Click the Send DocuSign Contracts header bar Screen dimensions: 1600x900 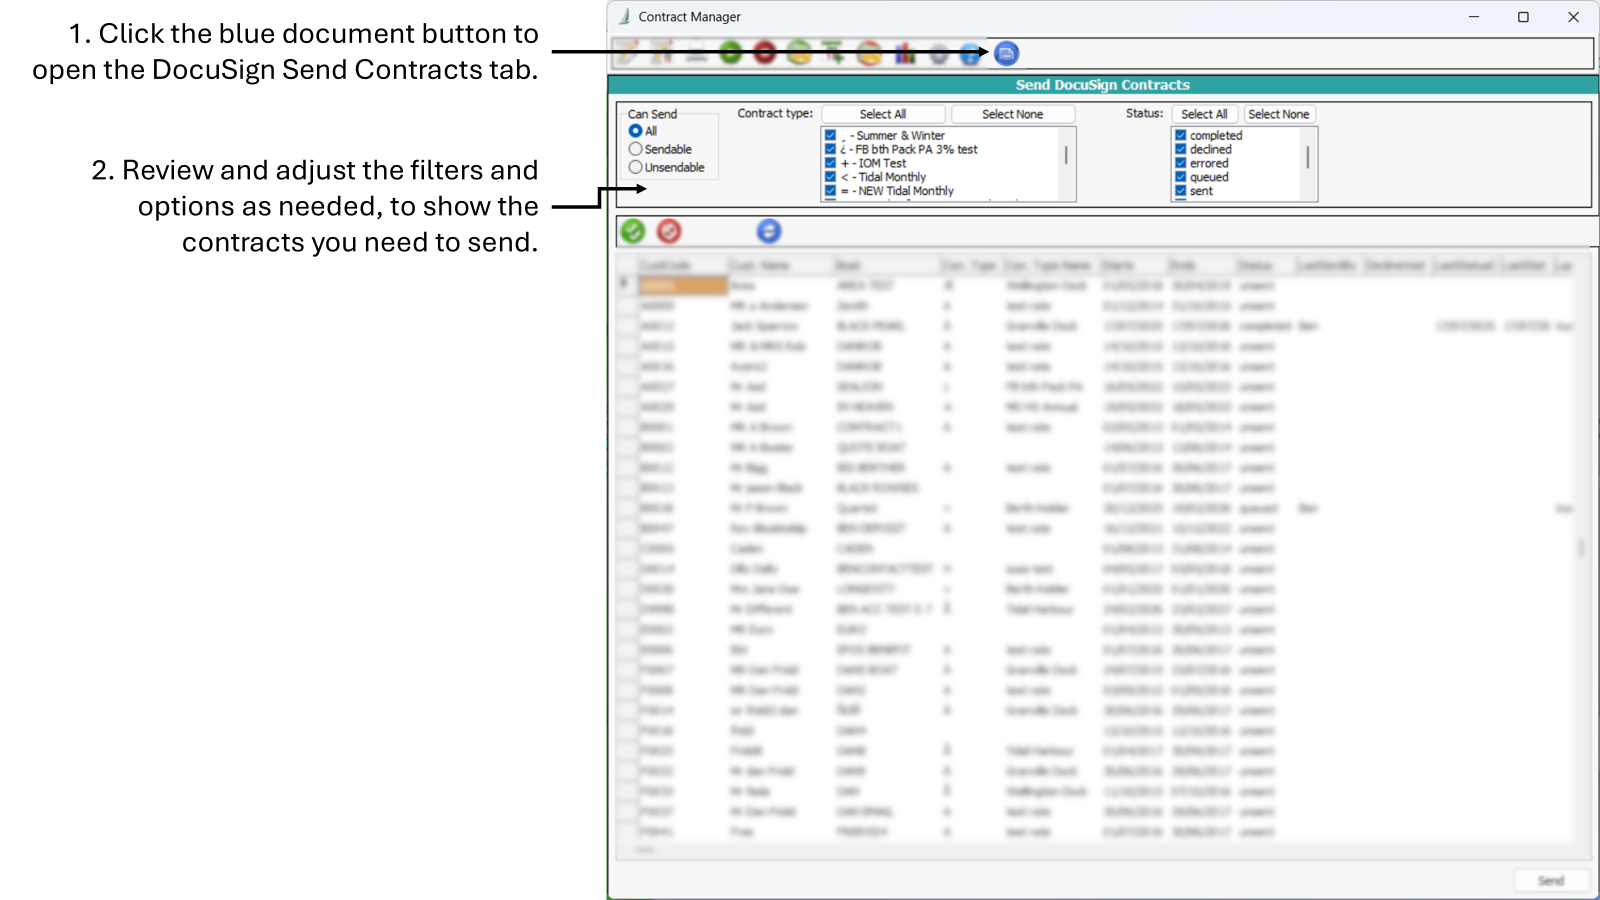coord(1102,85)
